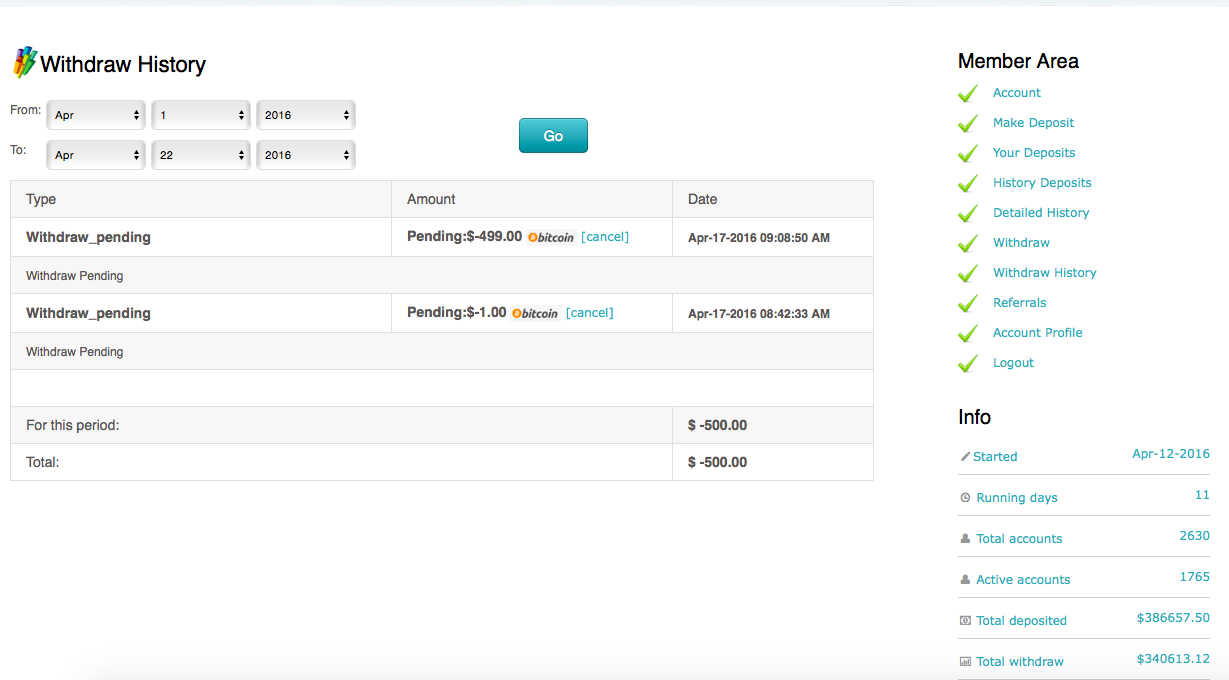Open the Your Deposits link
The width and height of the screenshot is (1229, 680).
tap(1033, 153)
